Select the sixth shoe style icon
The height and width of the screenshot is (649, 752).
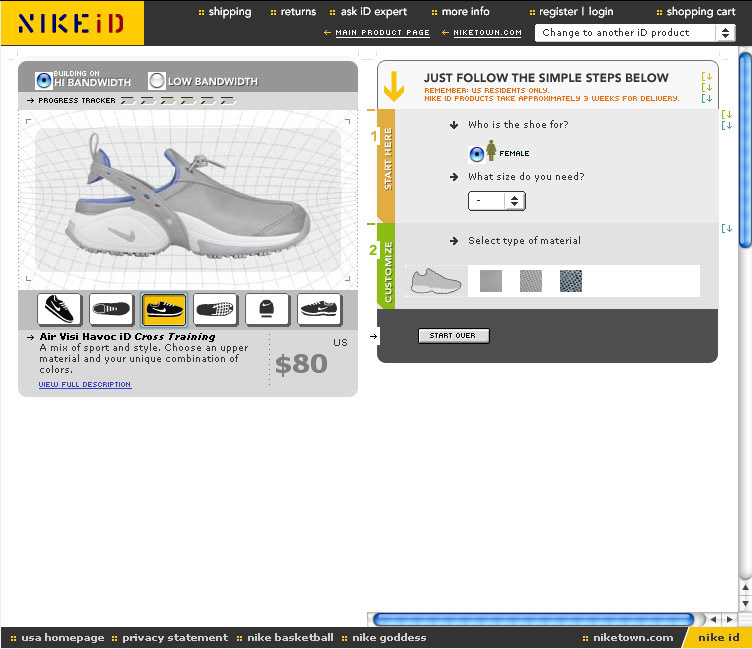[x=319, y=309]
